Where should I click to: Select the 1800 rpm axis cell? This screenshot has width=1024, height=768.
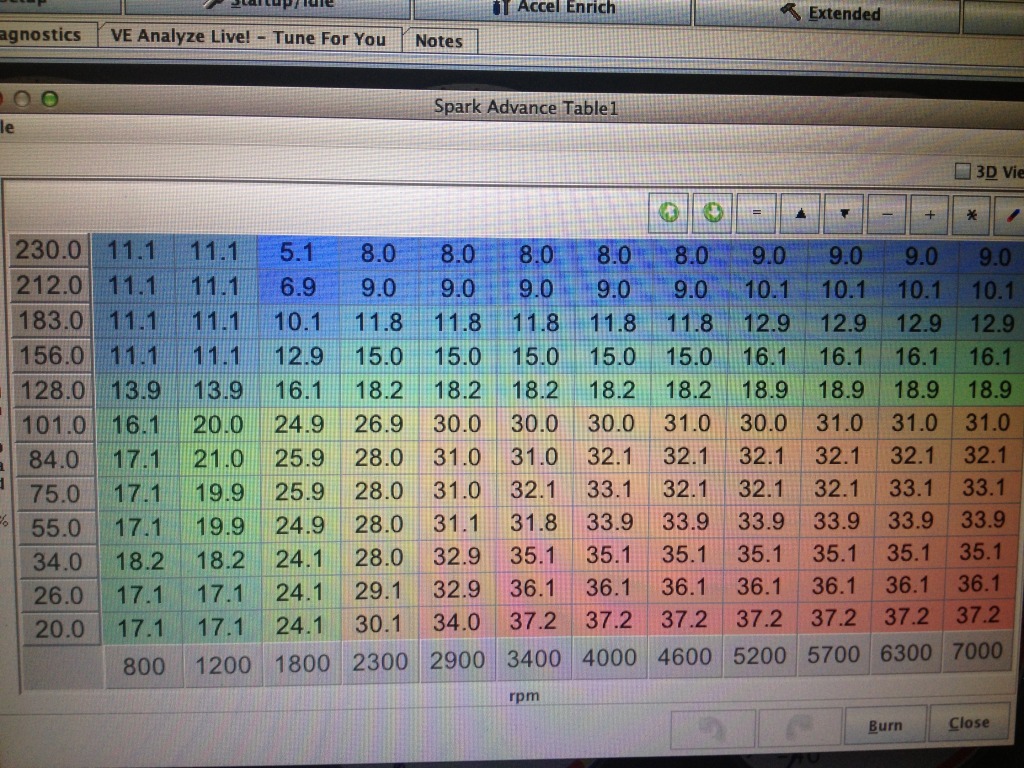[x=302, y=664]
